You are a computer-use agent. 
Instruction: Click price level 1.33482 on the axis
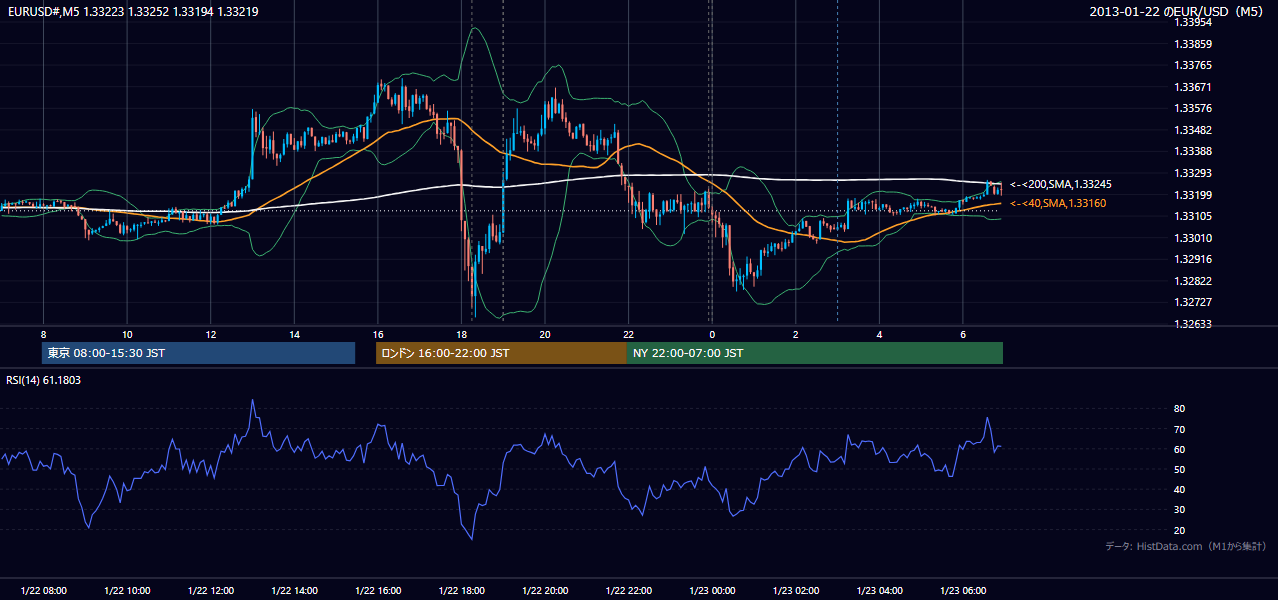click(1193, 130)
